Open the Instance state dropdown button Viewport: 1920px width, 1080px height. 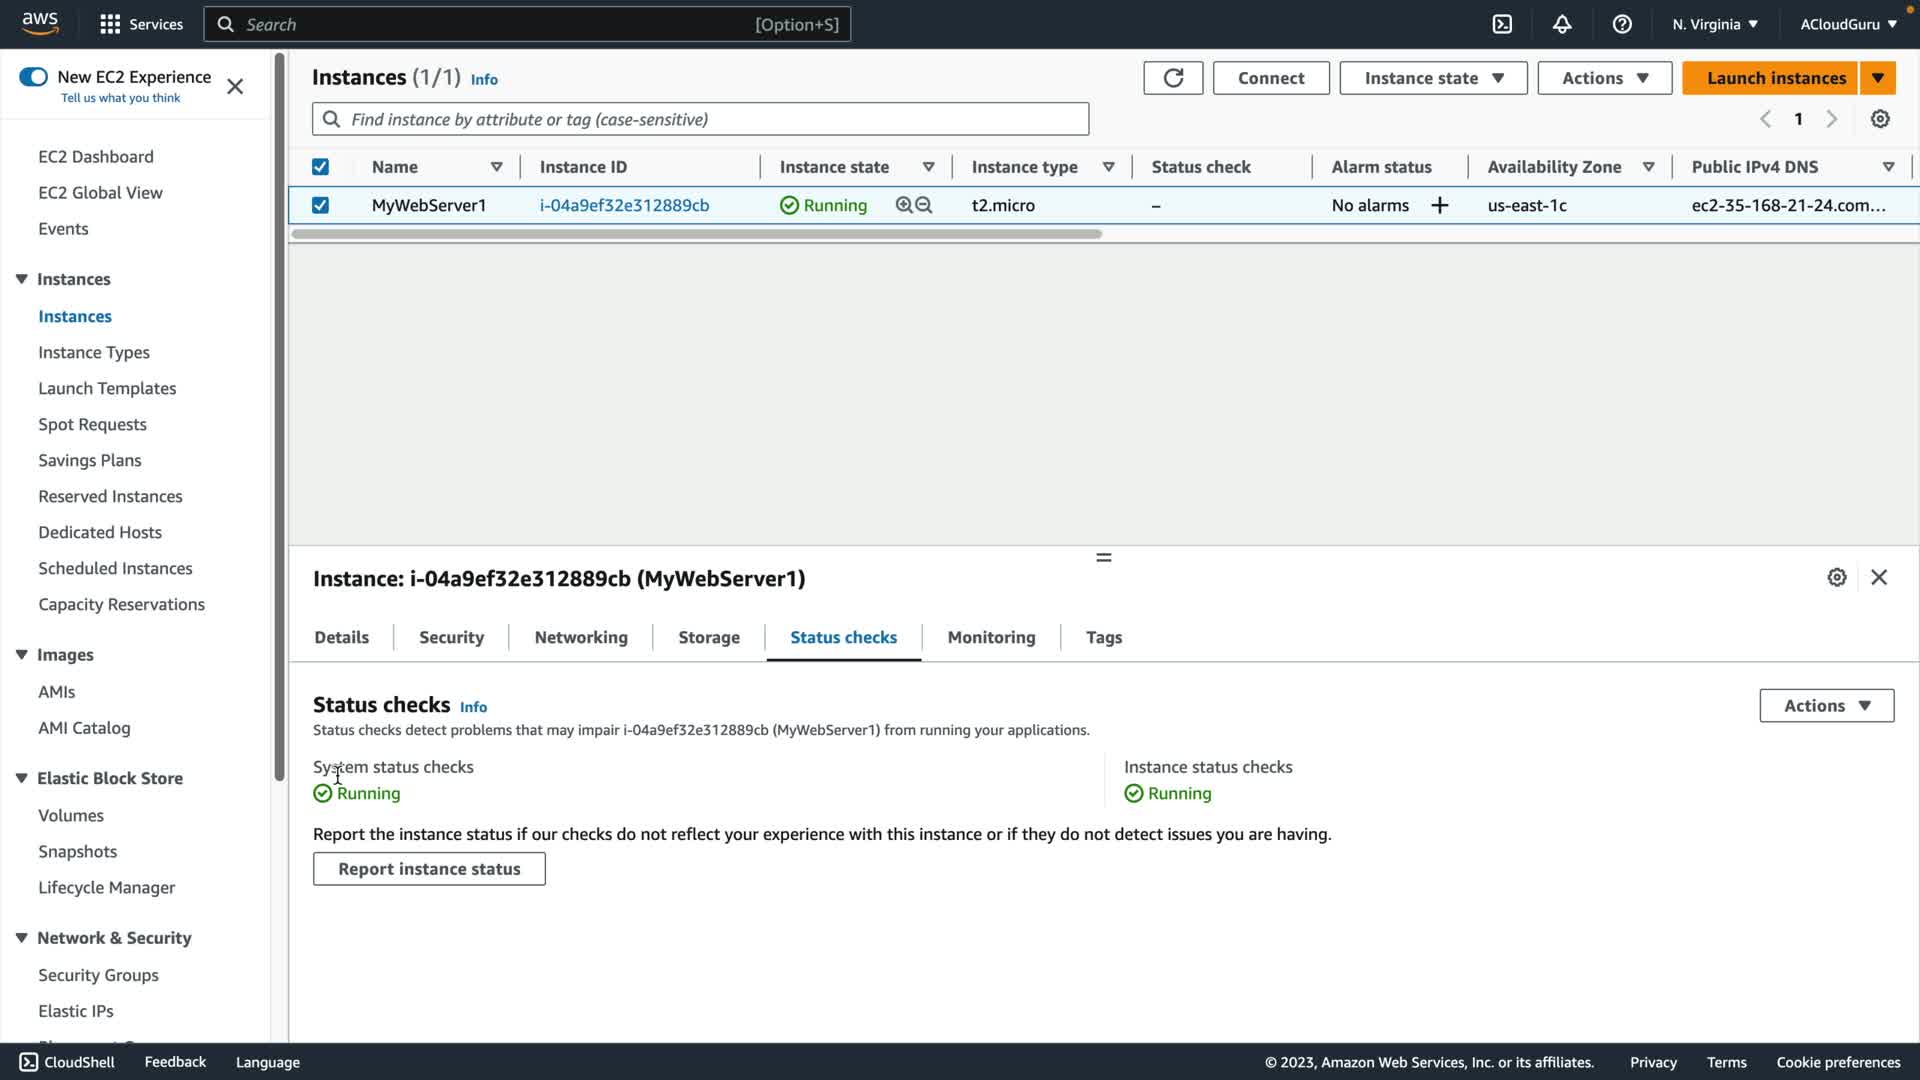tap(1433, 78)
